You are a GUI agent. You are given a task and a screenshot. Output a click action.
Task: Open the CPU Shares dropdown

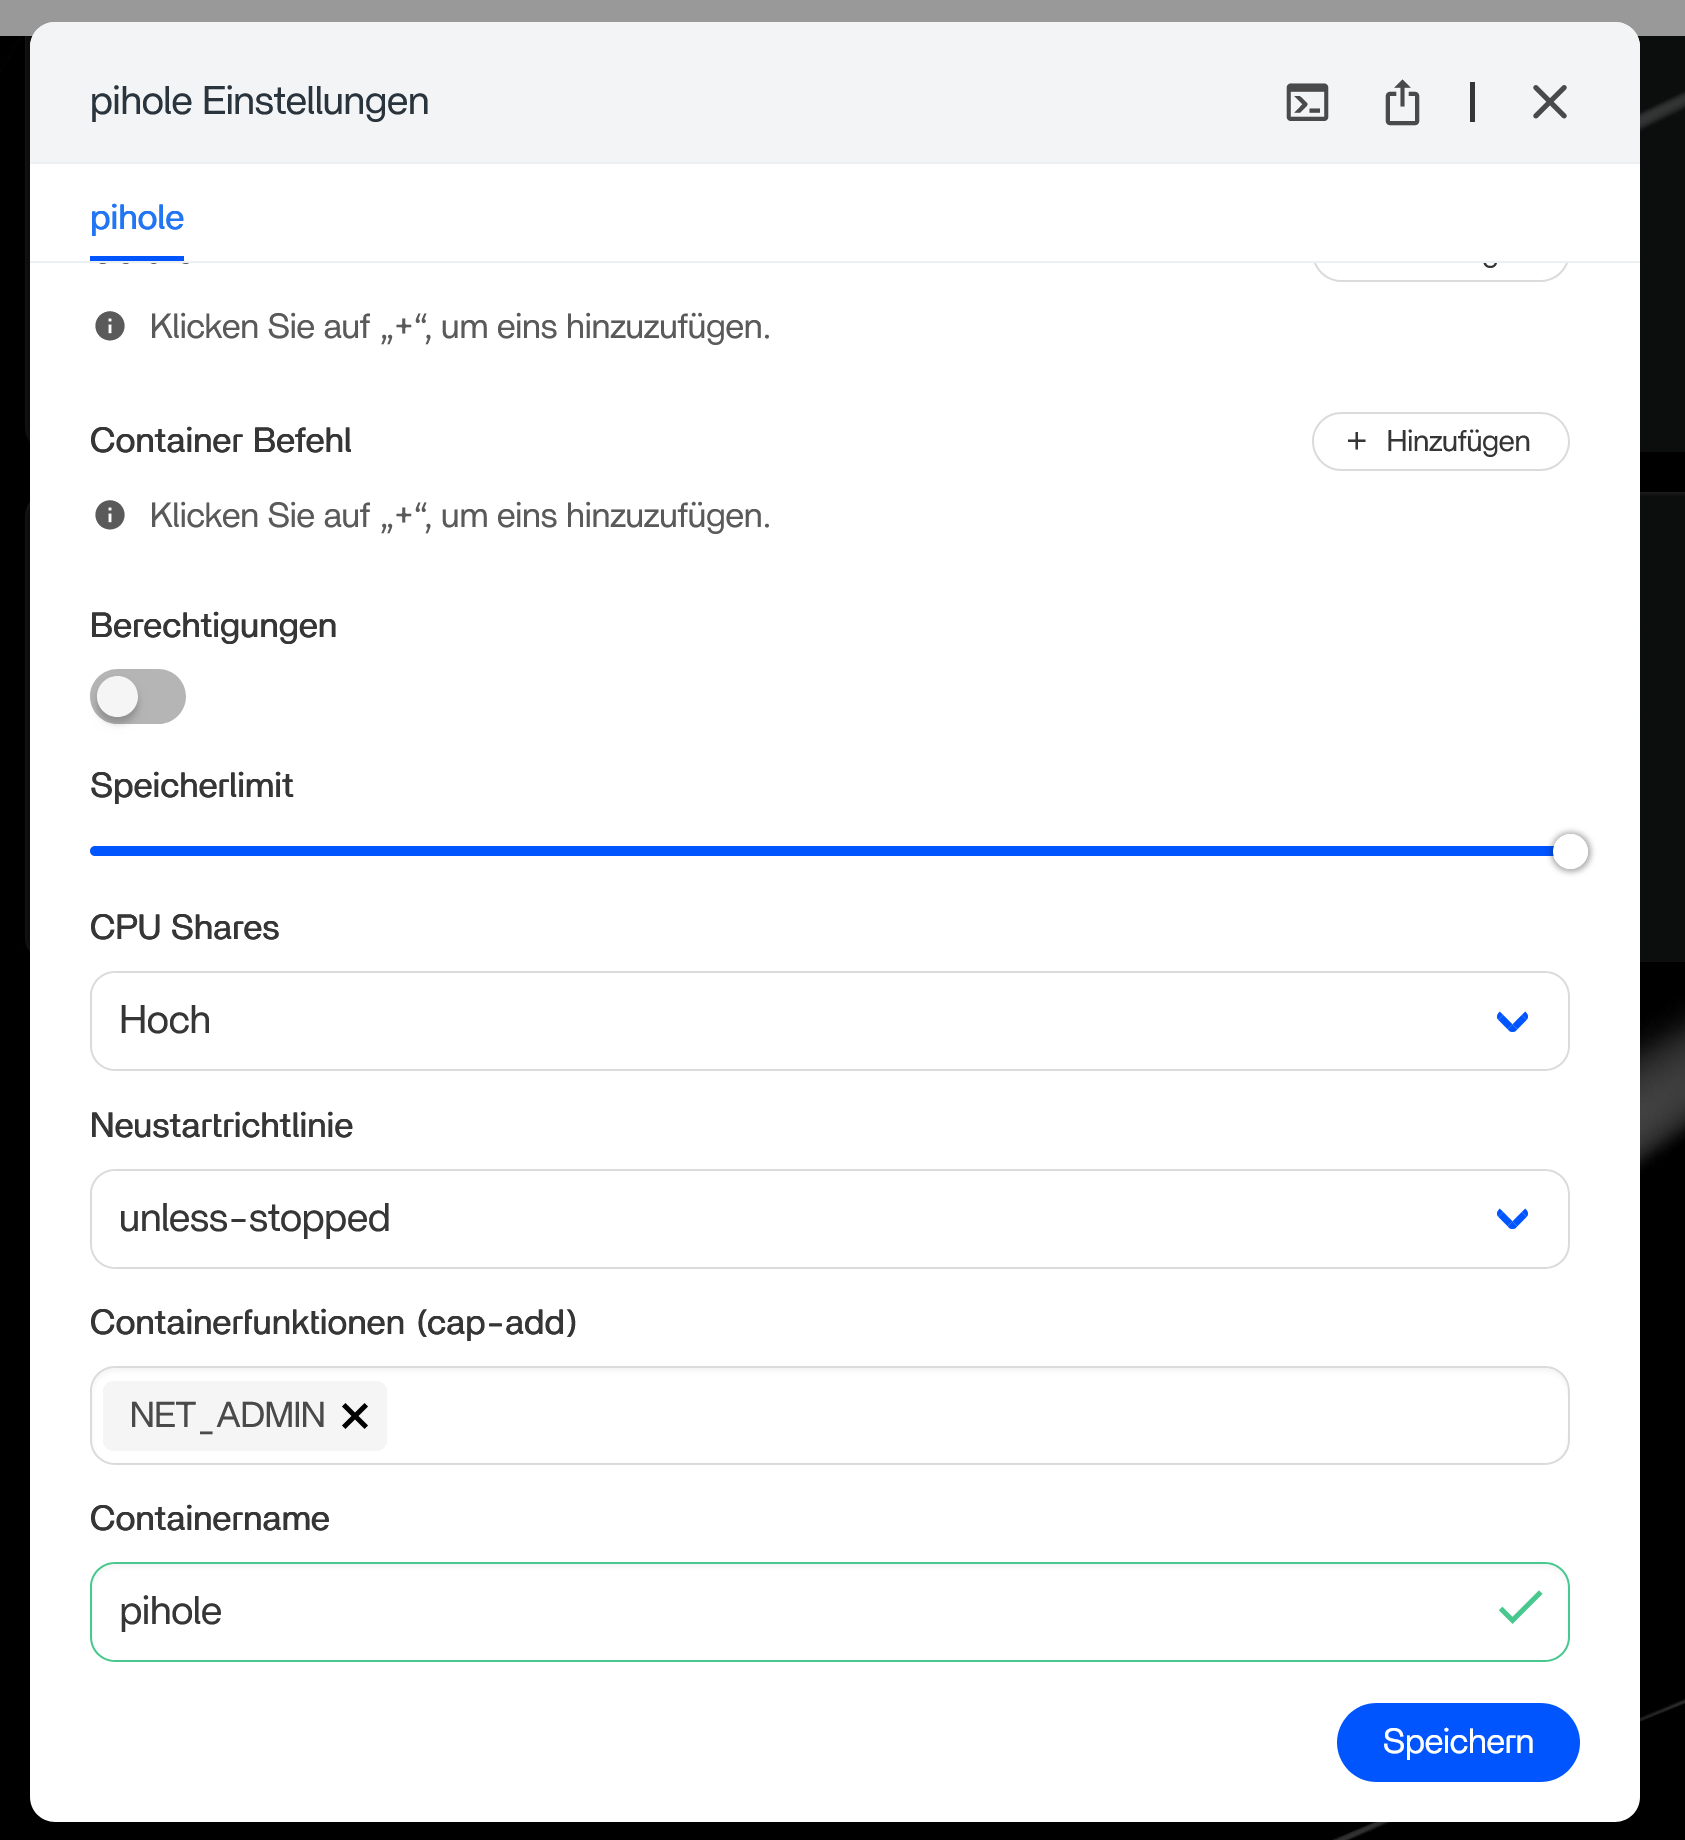coord(829,1021)
